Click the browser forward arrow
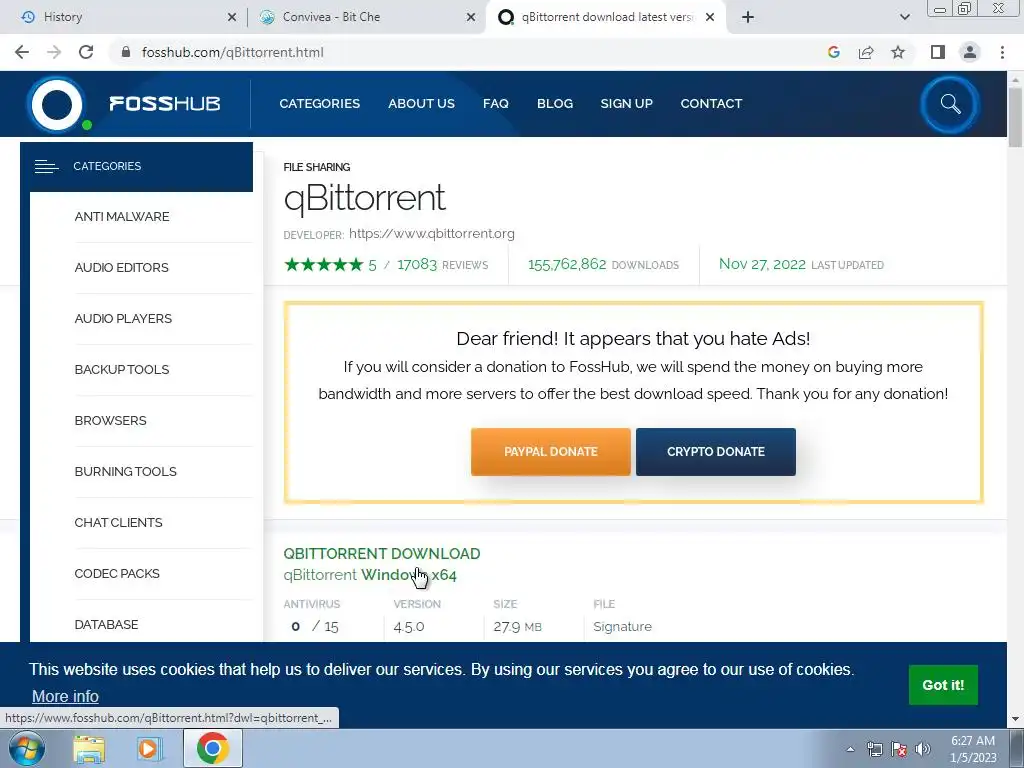1024x768 pixels. coord(54,52)
